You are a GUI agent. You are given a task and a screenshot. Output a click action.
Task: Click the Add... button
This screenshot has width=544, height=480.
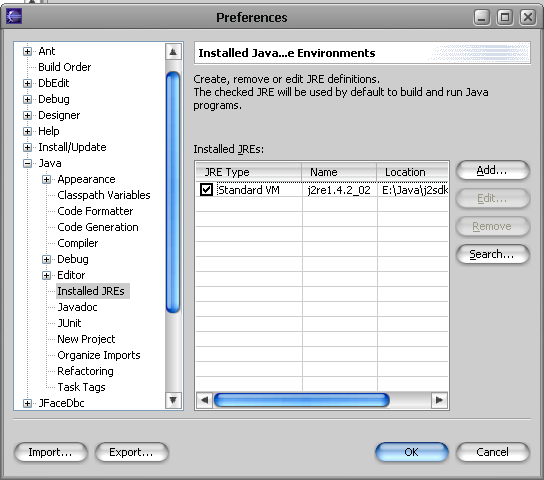click(493, 170)
